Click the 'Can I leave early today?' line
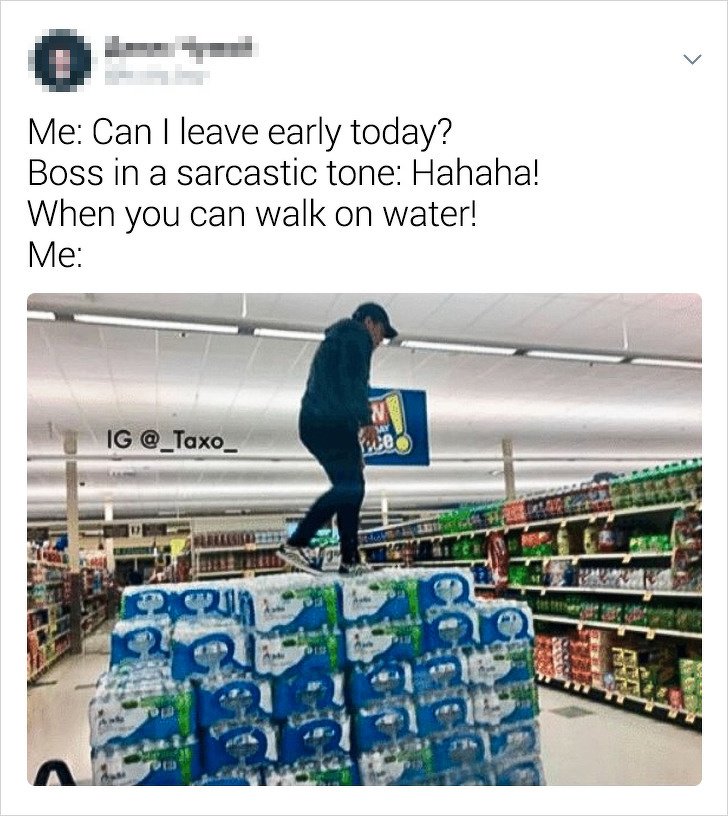 pos(240,132)
